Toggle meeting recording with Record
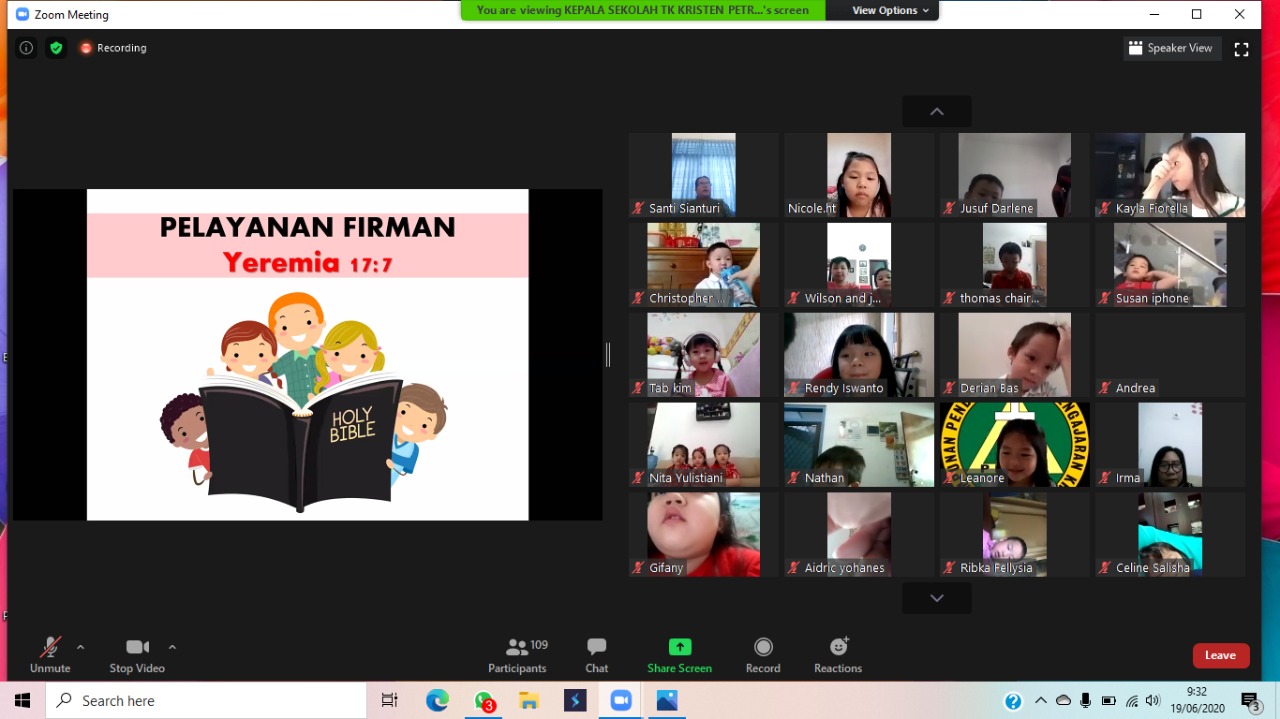The width and height of the screenshot is (1280, 719). (x=763, y=655)
